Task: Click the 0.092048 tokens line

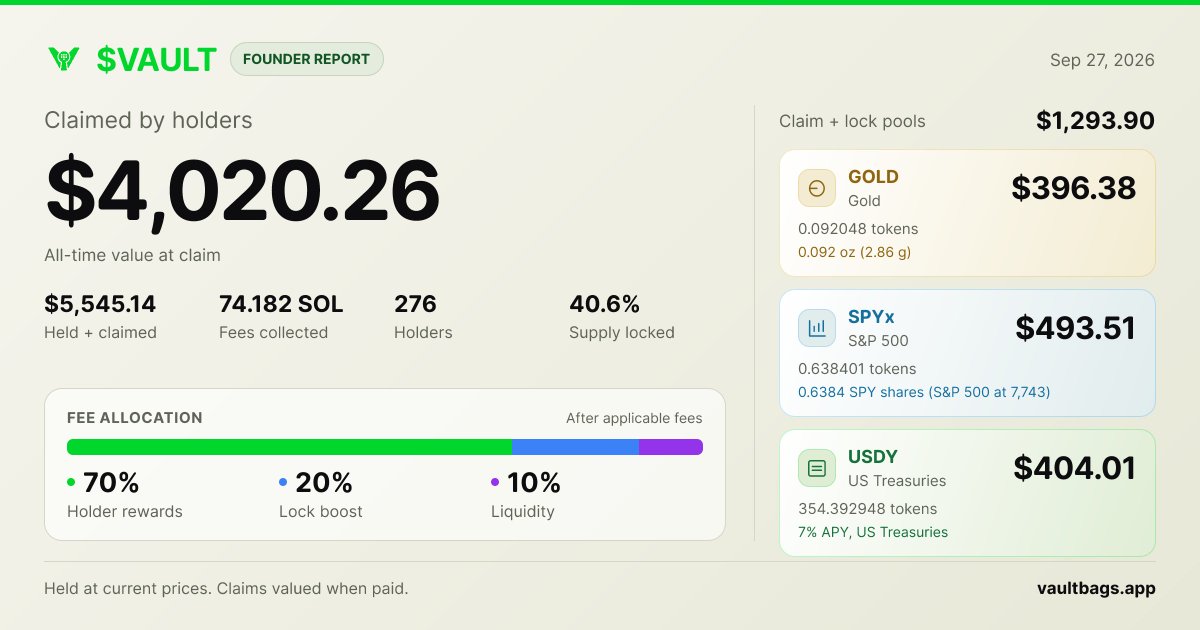Action: click(x=858, y=229)
